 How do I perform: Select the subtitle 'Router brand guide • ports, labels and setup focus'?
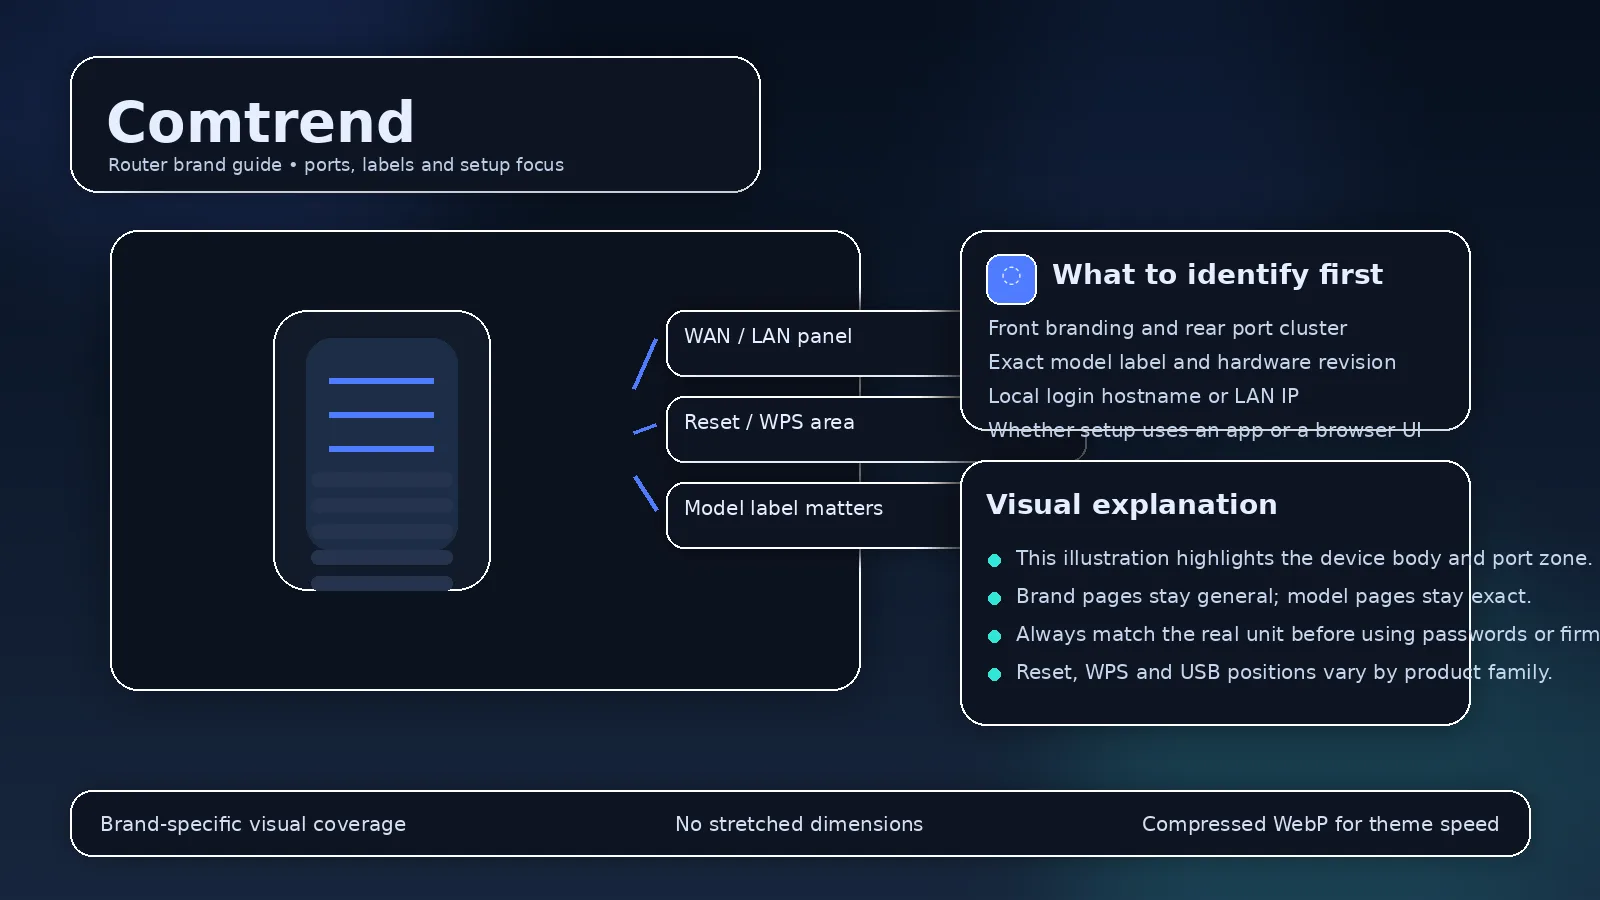[x=336, y=165]
